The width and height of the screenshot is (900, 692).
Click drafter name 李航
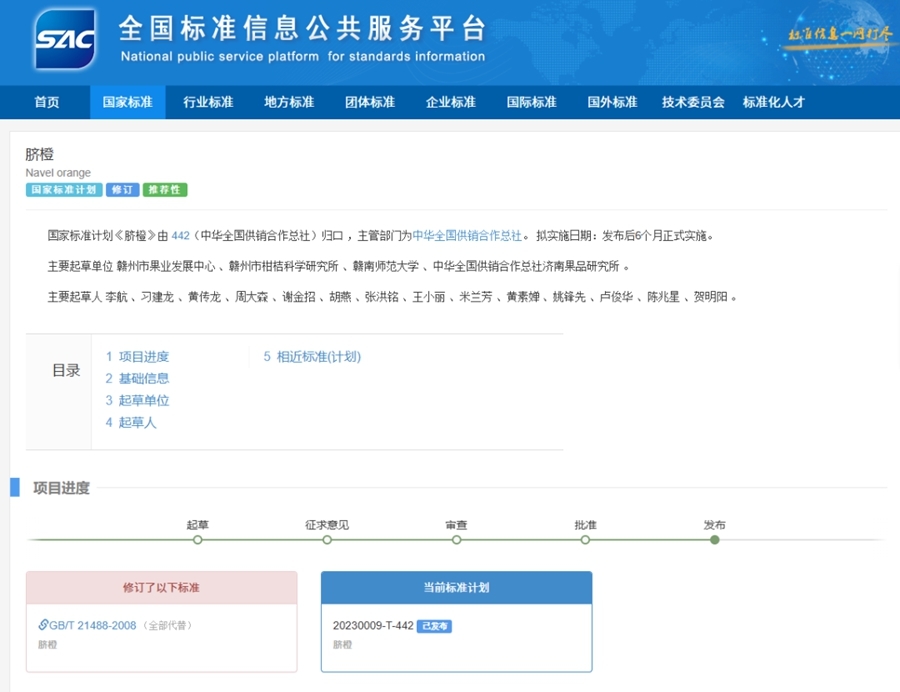tap(117, 297)
